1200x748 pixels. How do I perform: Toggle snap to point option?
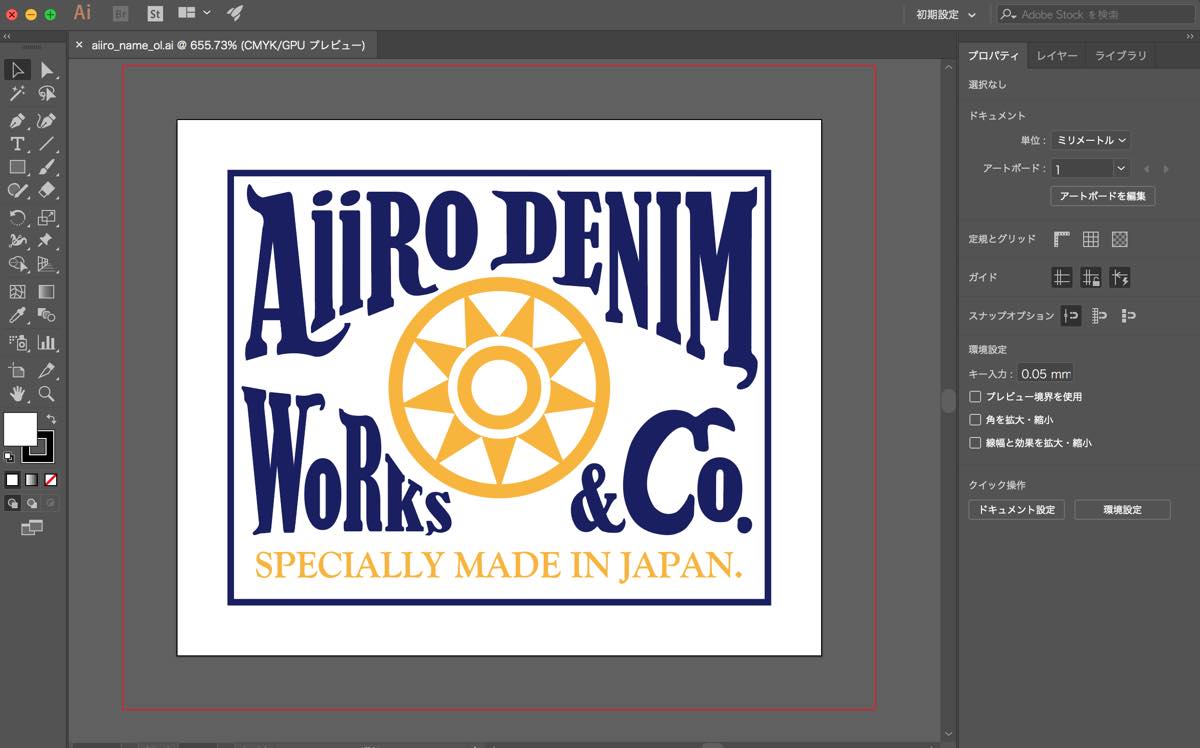[1071, 316]
